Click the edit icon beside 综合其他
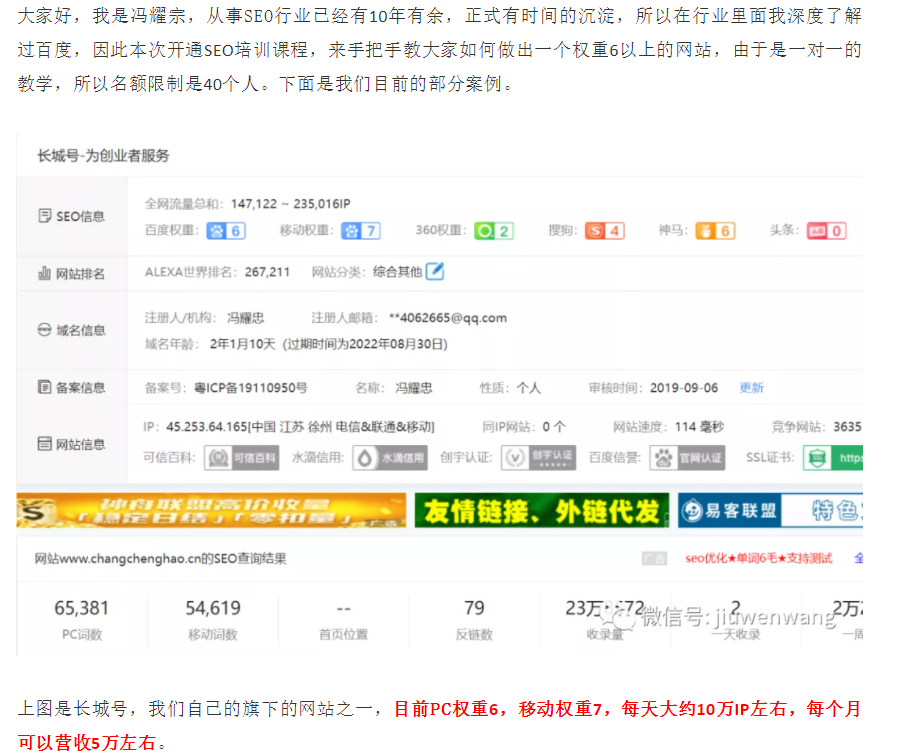Screen dimensions: 902x753 pyautogui.click(x=435, y=271)
